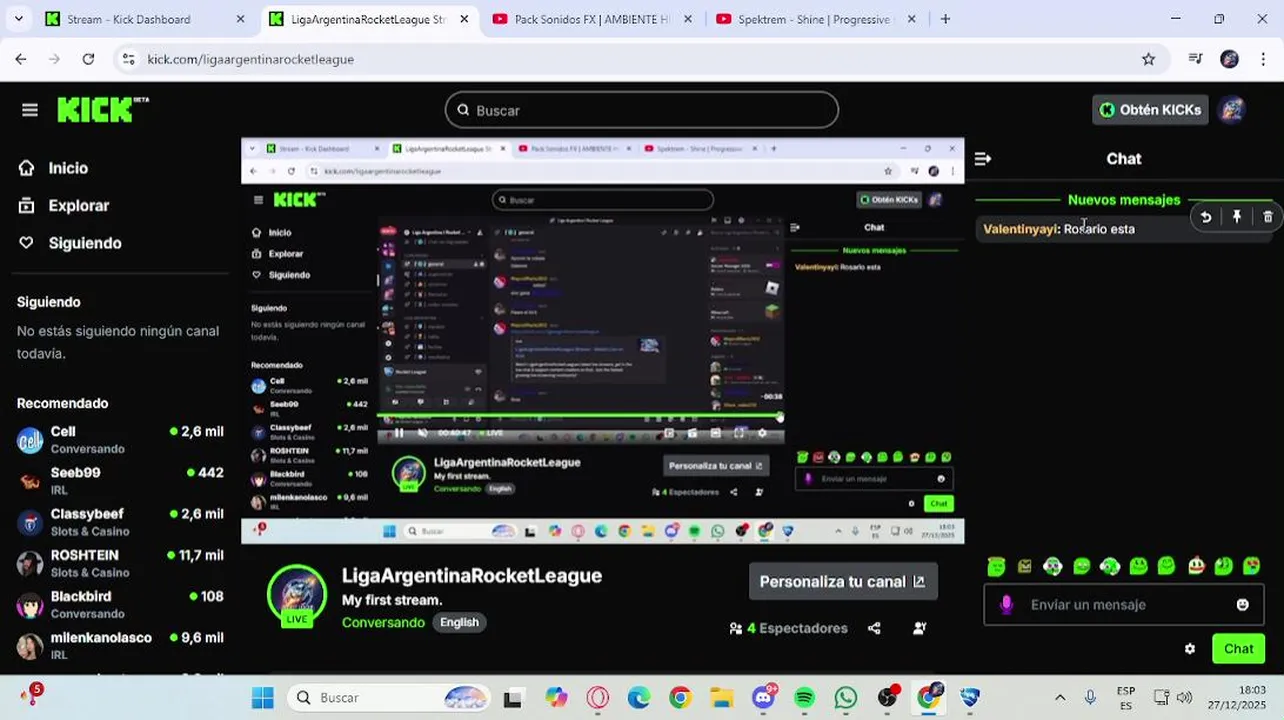Open recommended channel Cell
This screenshot has height=720, width=1284.
tap(120, 440)
